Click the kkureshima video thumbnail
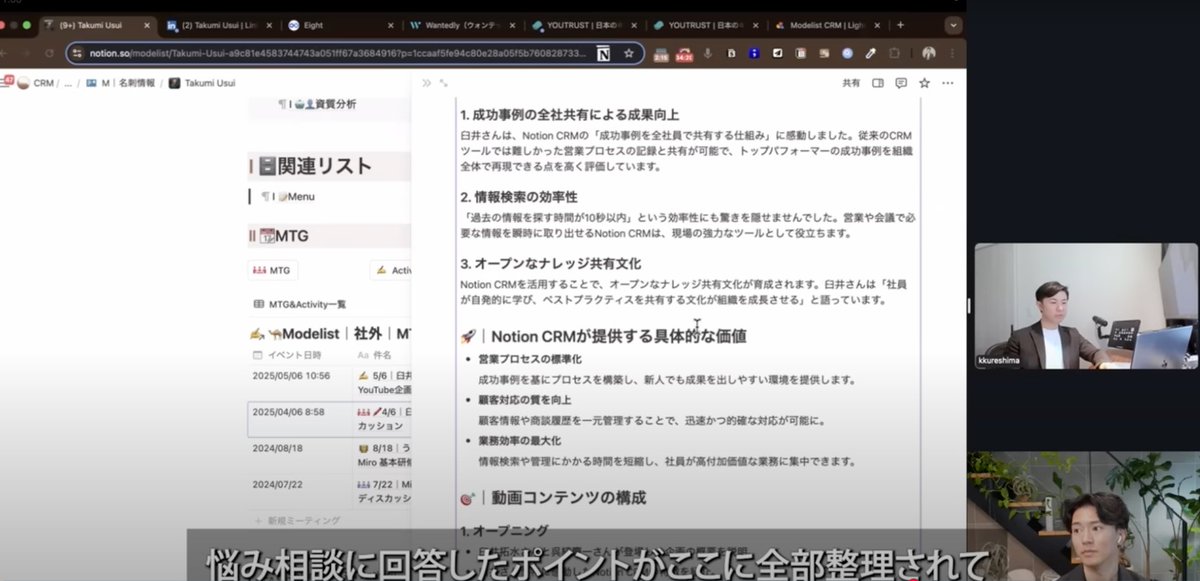Image resolution: width=1200 pixels, height=581 pixels. (x=1086, y=306)
